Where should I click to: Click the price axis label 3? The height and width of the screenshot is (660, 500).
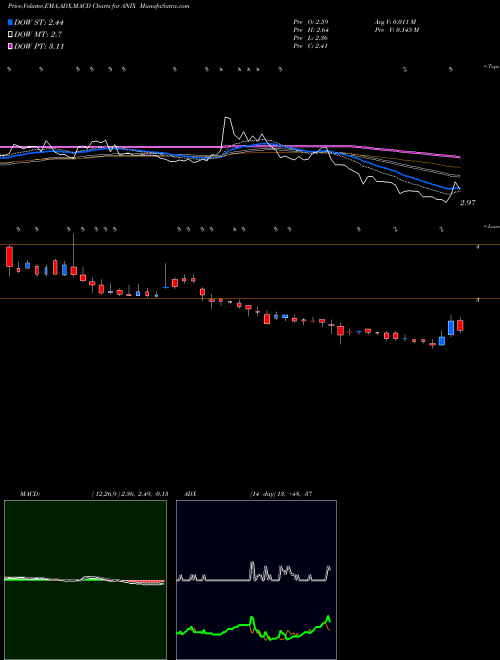point(478,300)
